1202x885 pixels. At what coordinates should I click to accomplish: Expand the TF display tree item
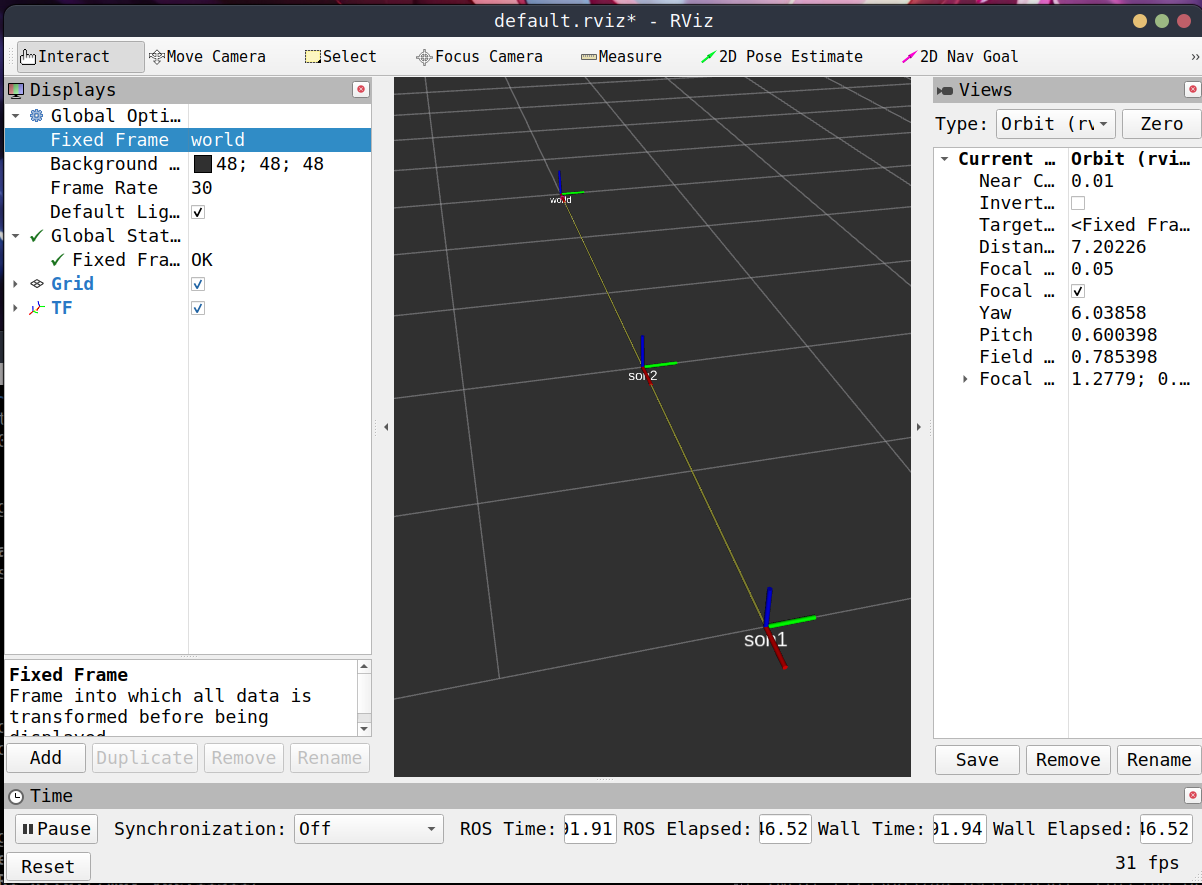point(15,308)
